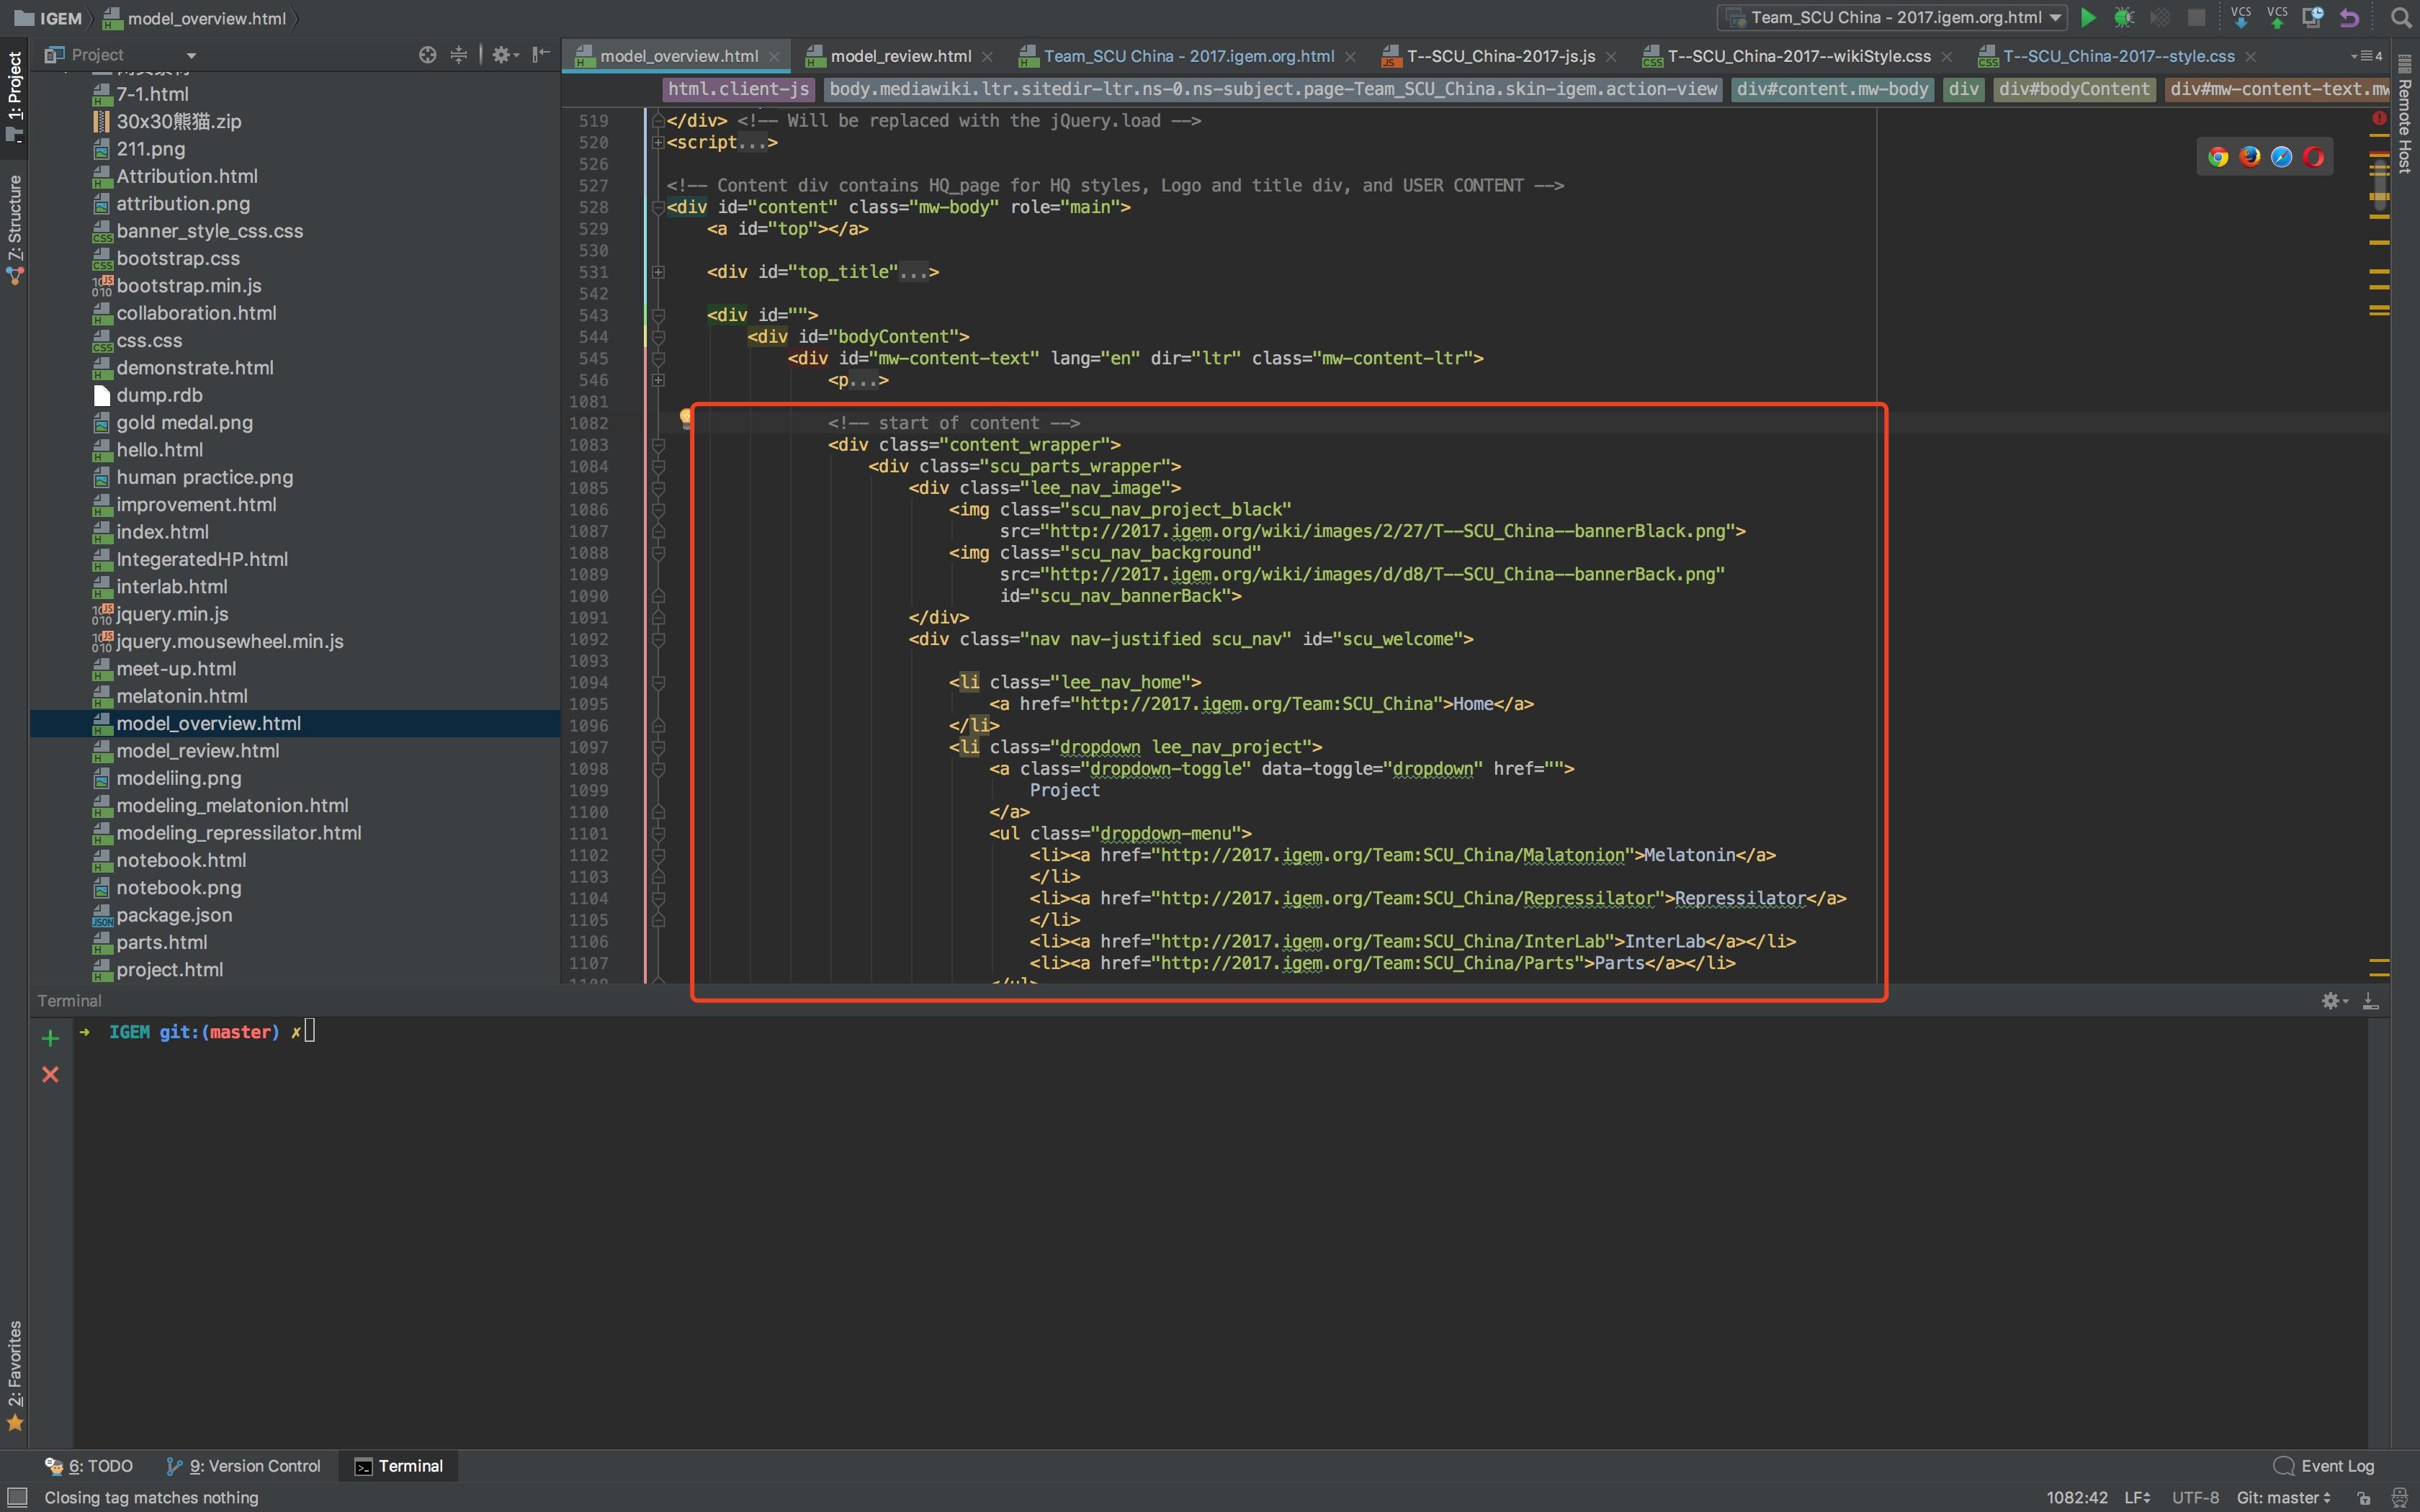This screenshot has width=2420, height=1512.
Task: Open run configuration dropdown
Action: tap(1891, 18)
